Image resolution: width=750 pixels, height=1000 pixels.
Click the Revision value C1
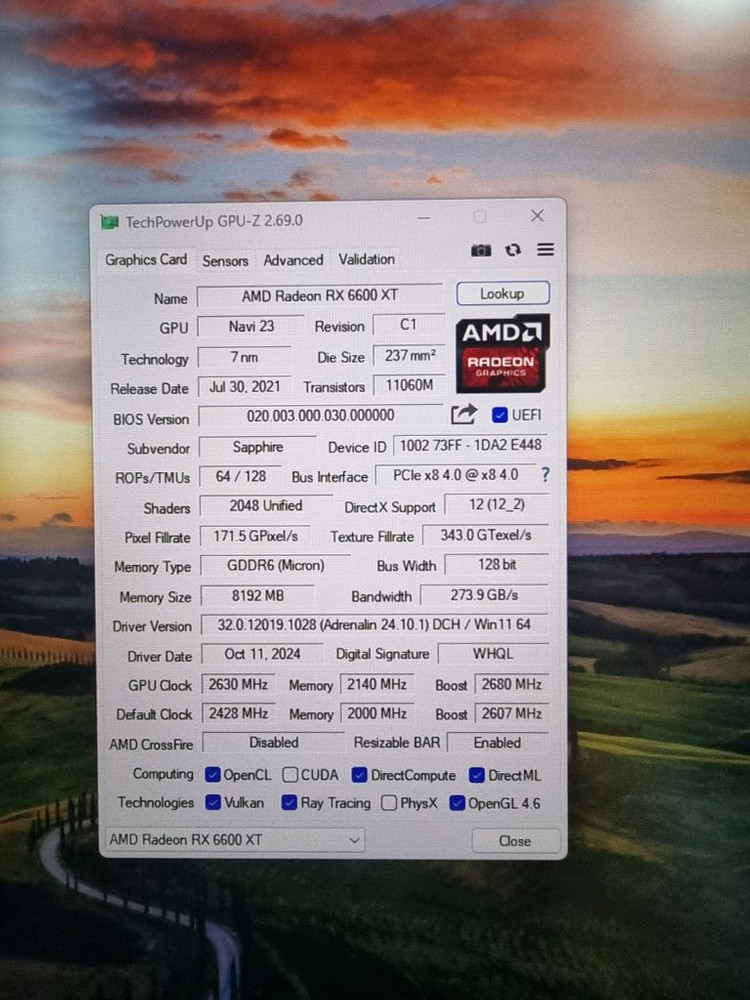point(408,325)
